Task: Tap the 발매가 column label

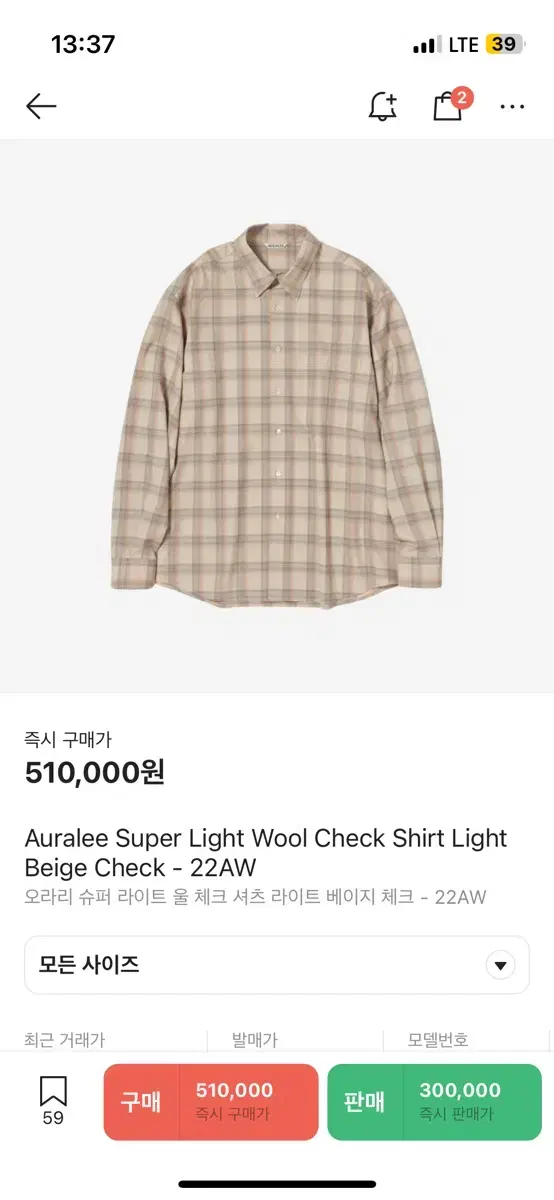Action: (x=254, y=1040)
